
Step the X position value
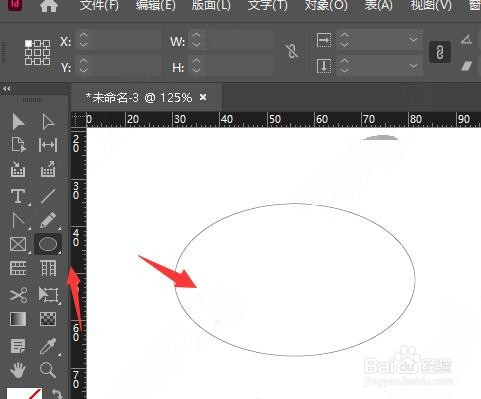pos(83,40)
